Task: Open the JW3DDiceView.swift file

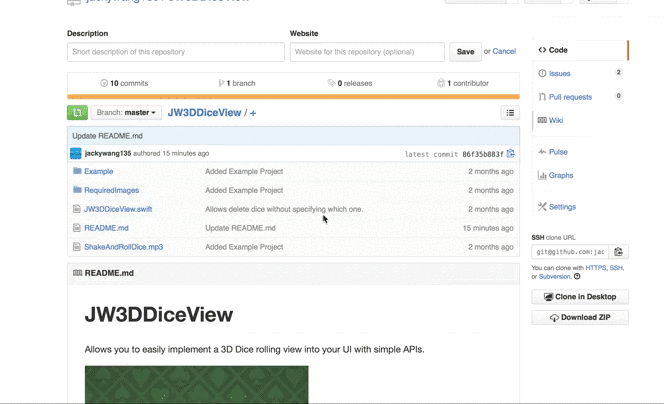Action: pyautogui.click(x=118, y=209)
